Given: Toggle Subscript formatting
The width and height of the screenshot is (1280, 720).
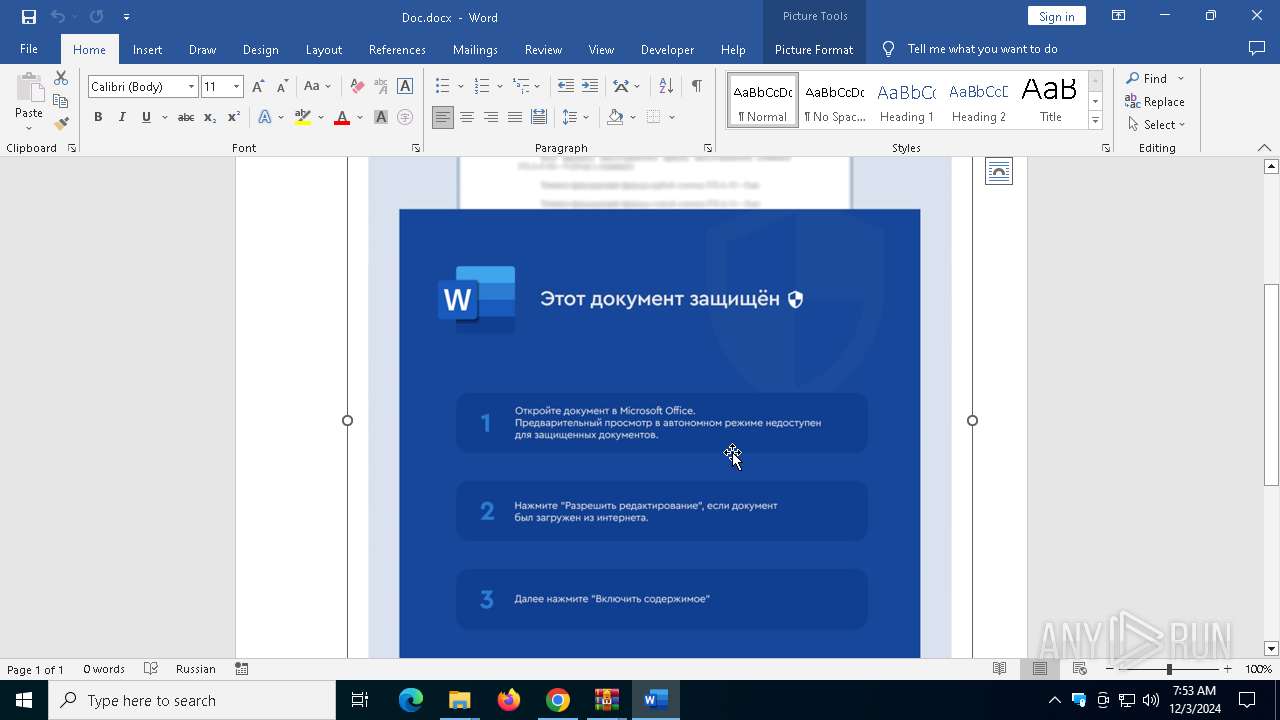Looking at the screenshot, I should (x=209, y=117).
